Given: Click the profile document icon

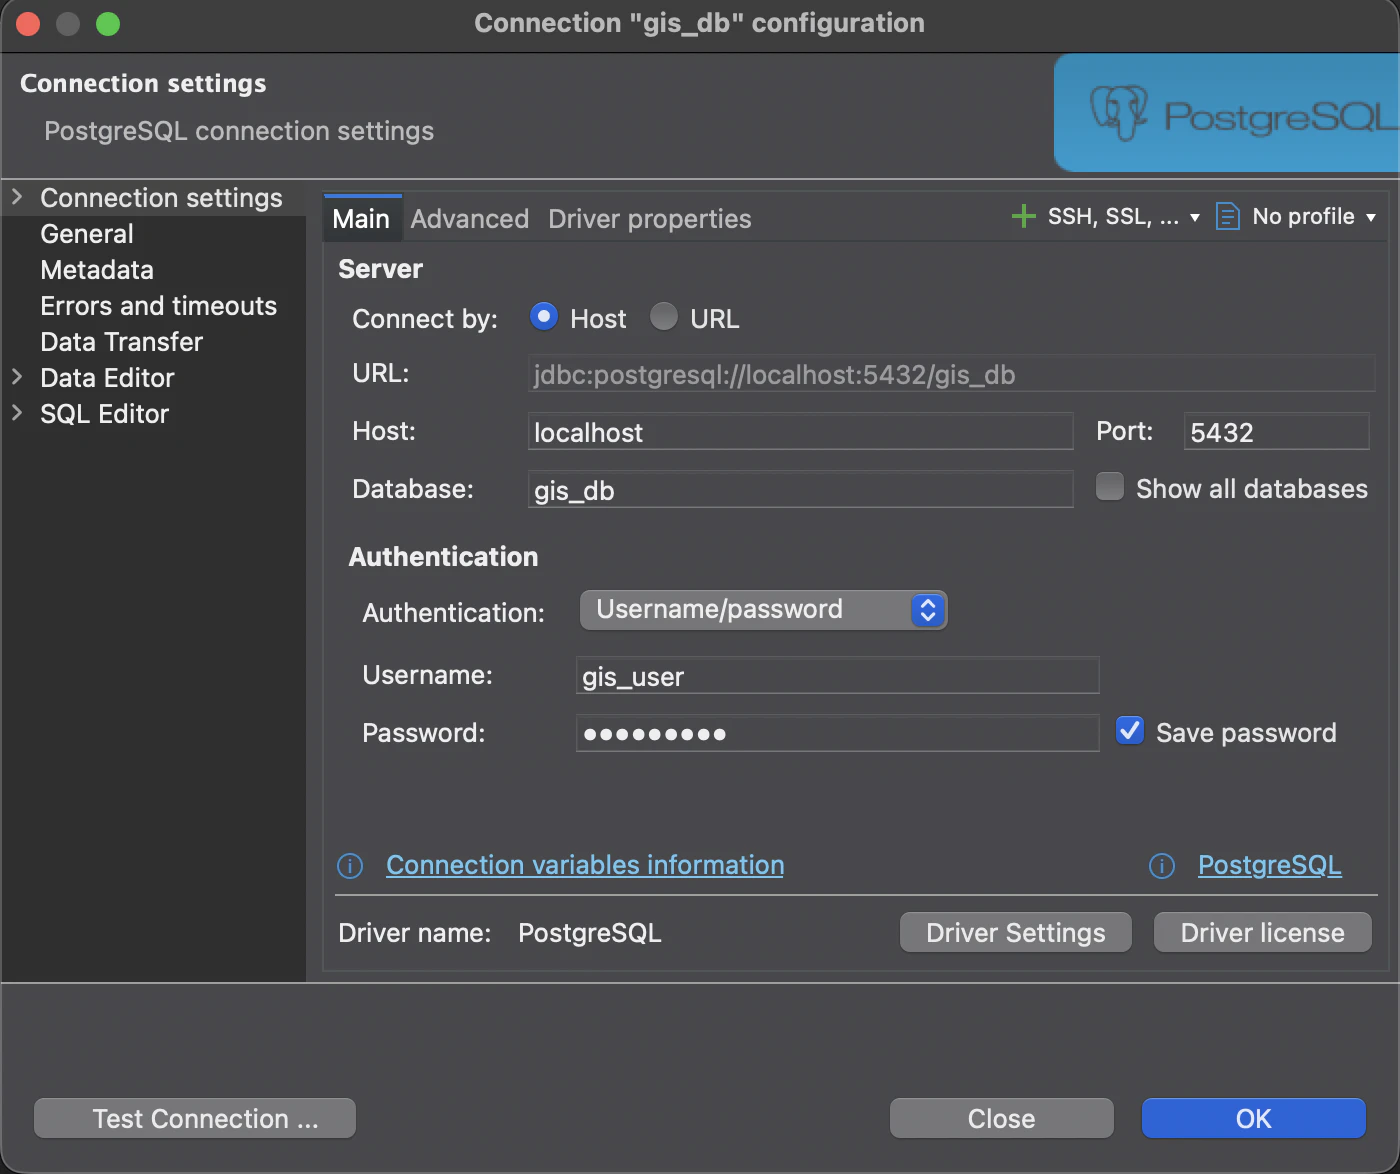Looking at the screenshot, I should [1227, 216].
